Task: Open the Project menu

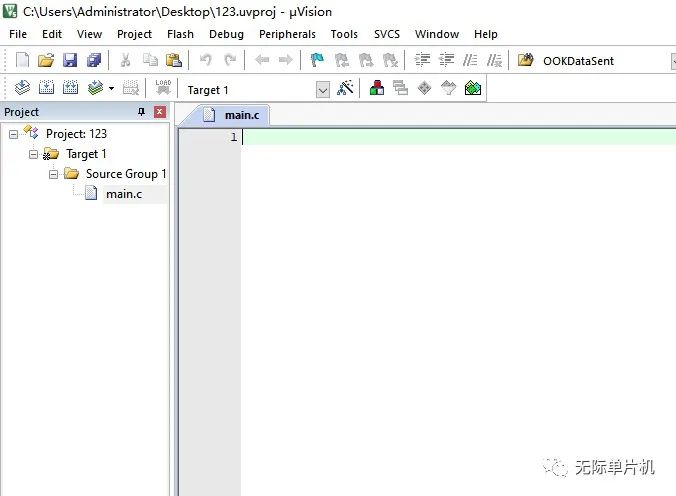Action: pos(134,34)
